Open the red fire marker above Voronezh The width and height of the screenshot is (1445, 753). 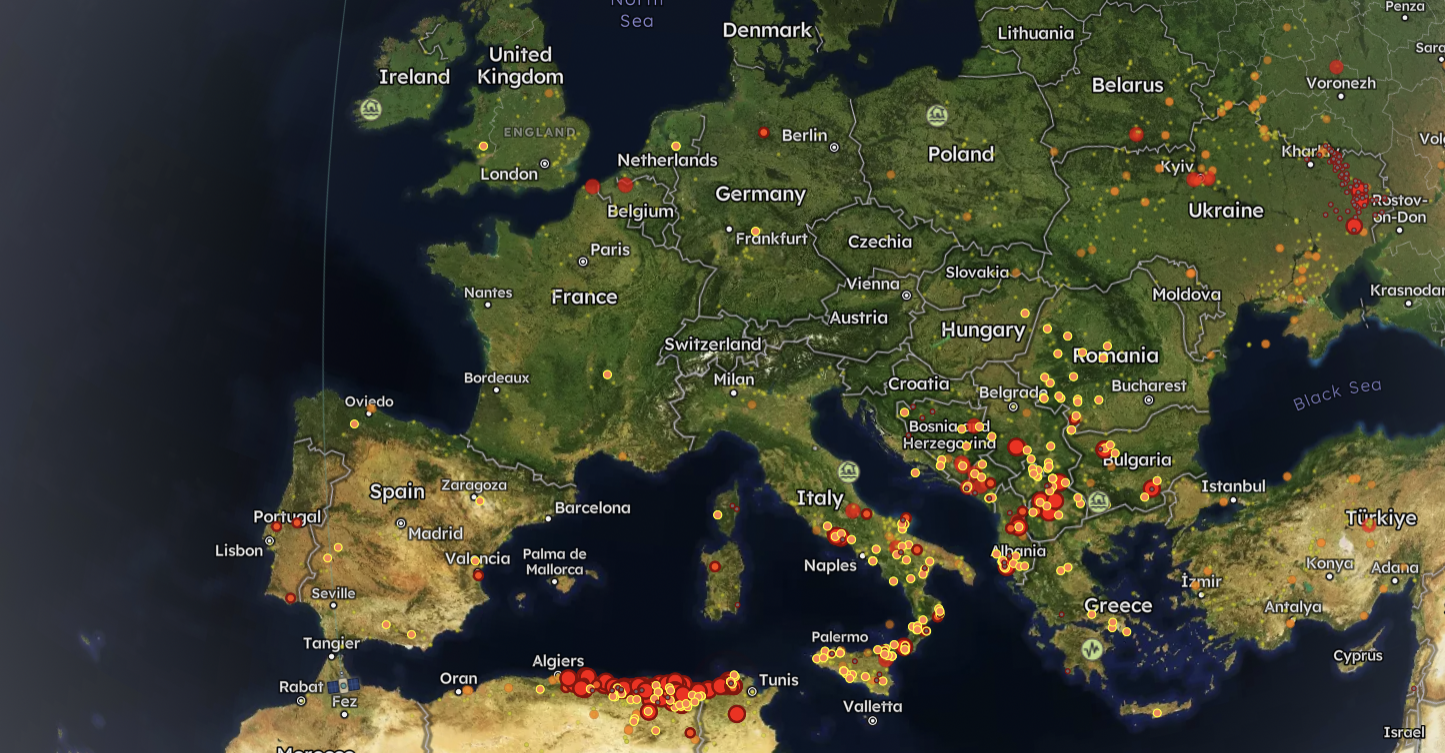pyautogui.click(x=1336, y=66)
